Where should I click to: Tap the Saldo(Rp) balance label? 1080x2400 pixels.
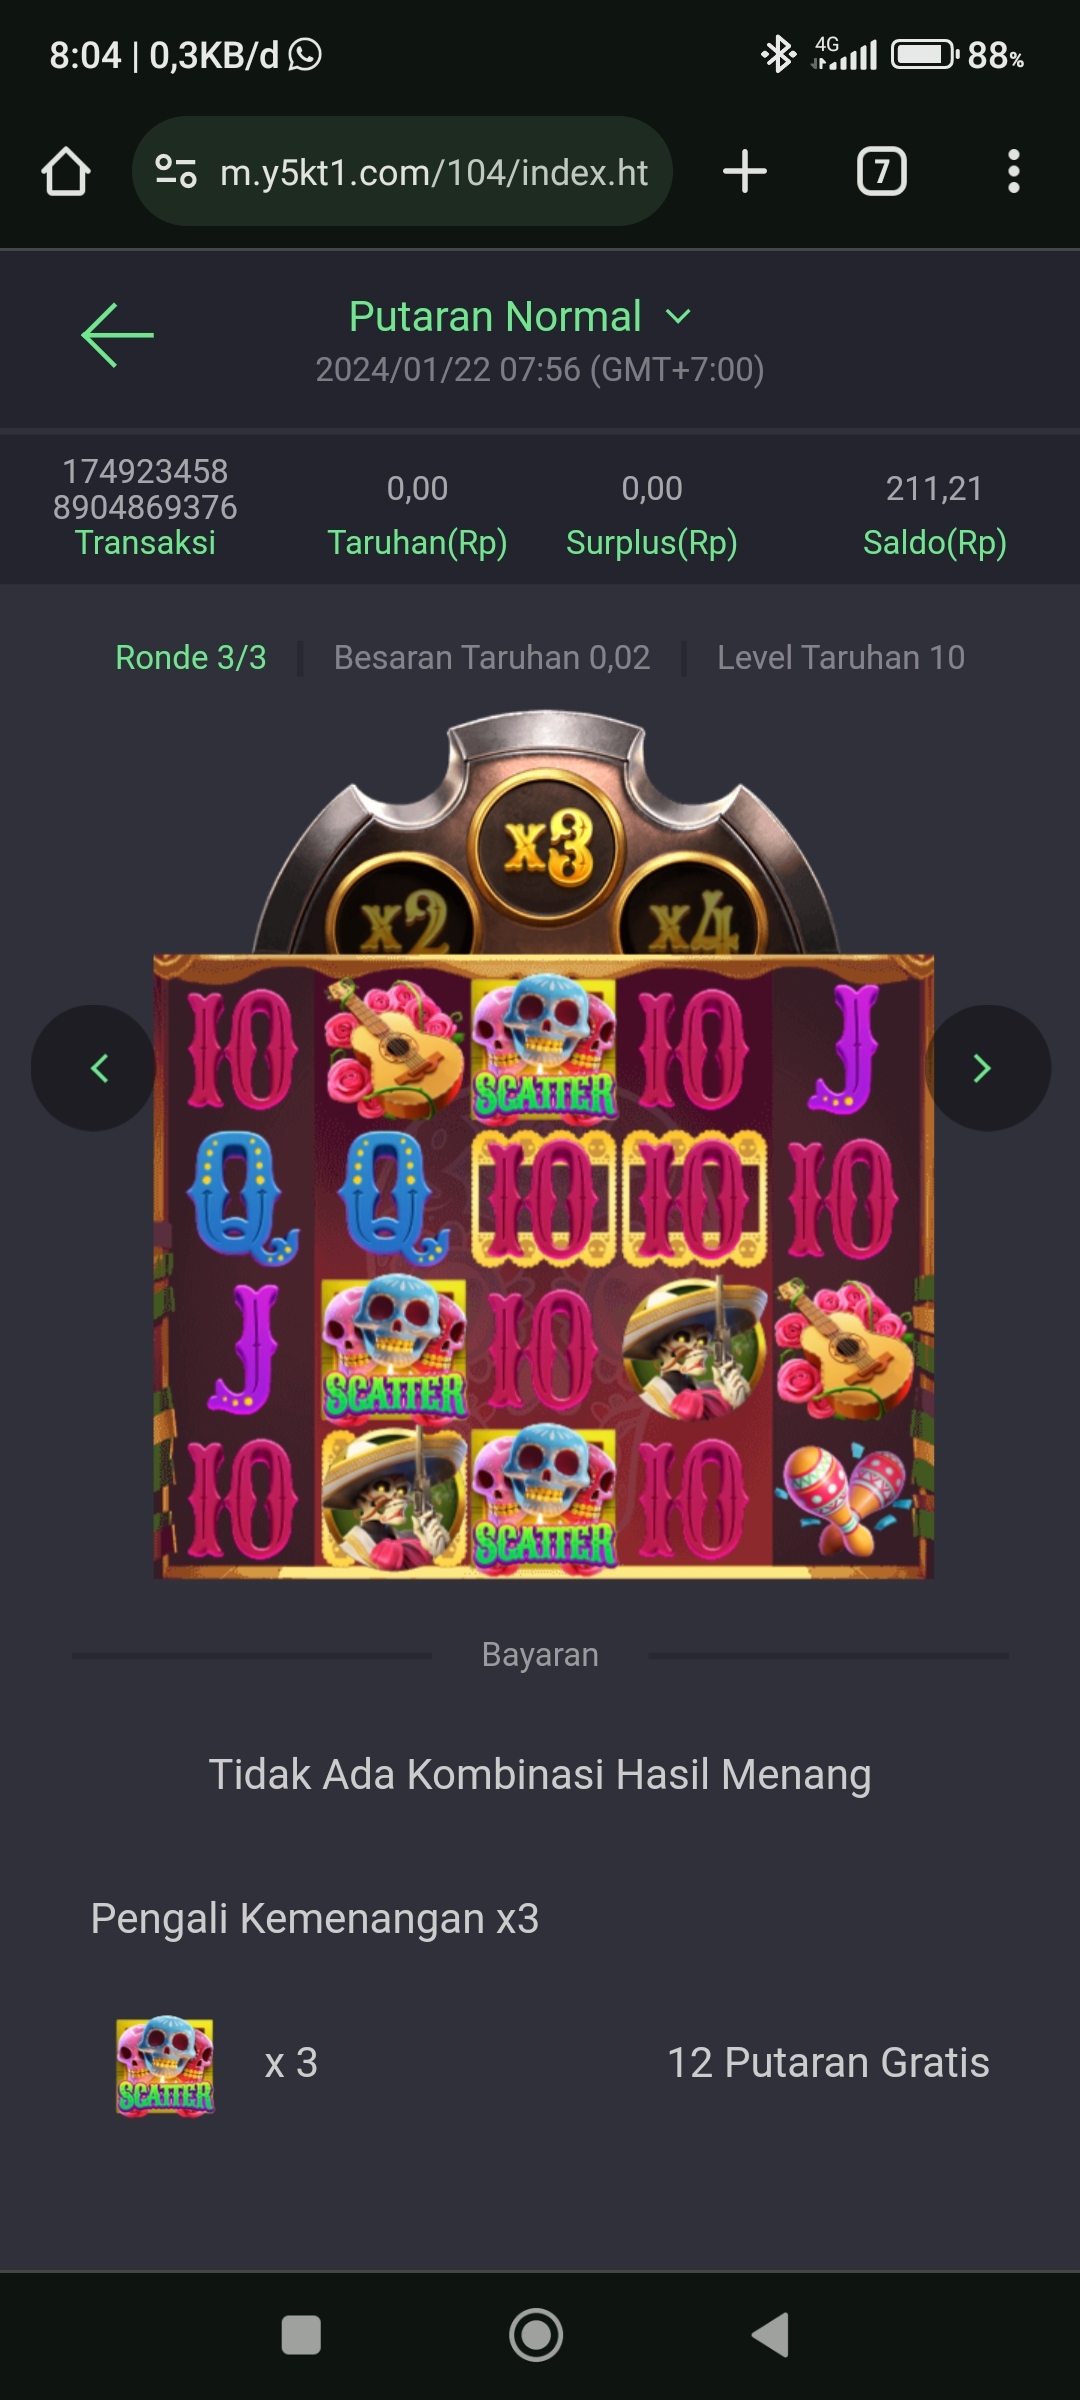click(x=935, y=542)
